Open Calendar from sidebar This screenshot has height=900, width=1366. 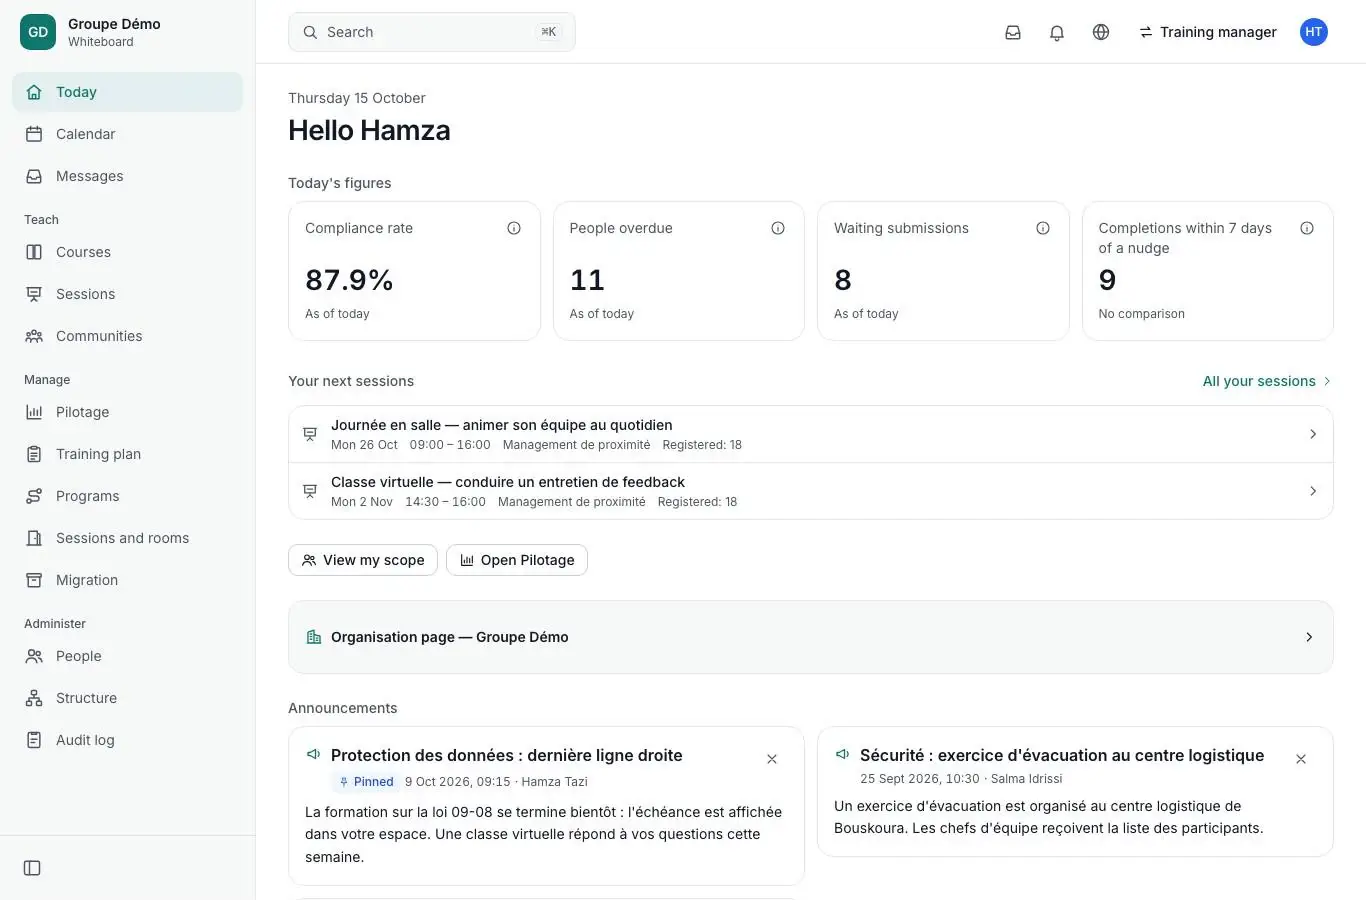pyautogui.click(x=127, y=134)
